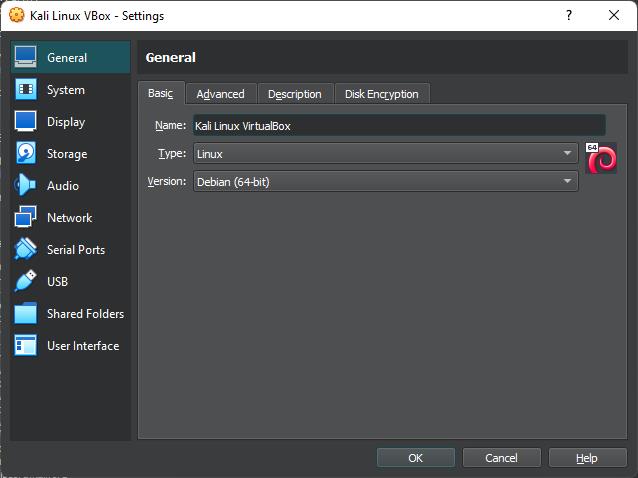
Task: Click the Debian 64-bit OS logo
Action: pos(601,158)
